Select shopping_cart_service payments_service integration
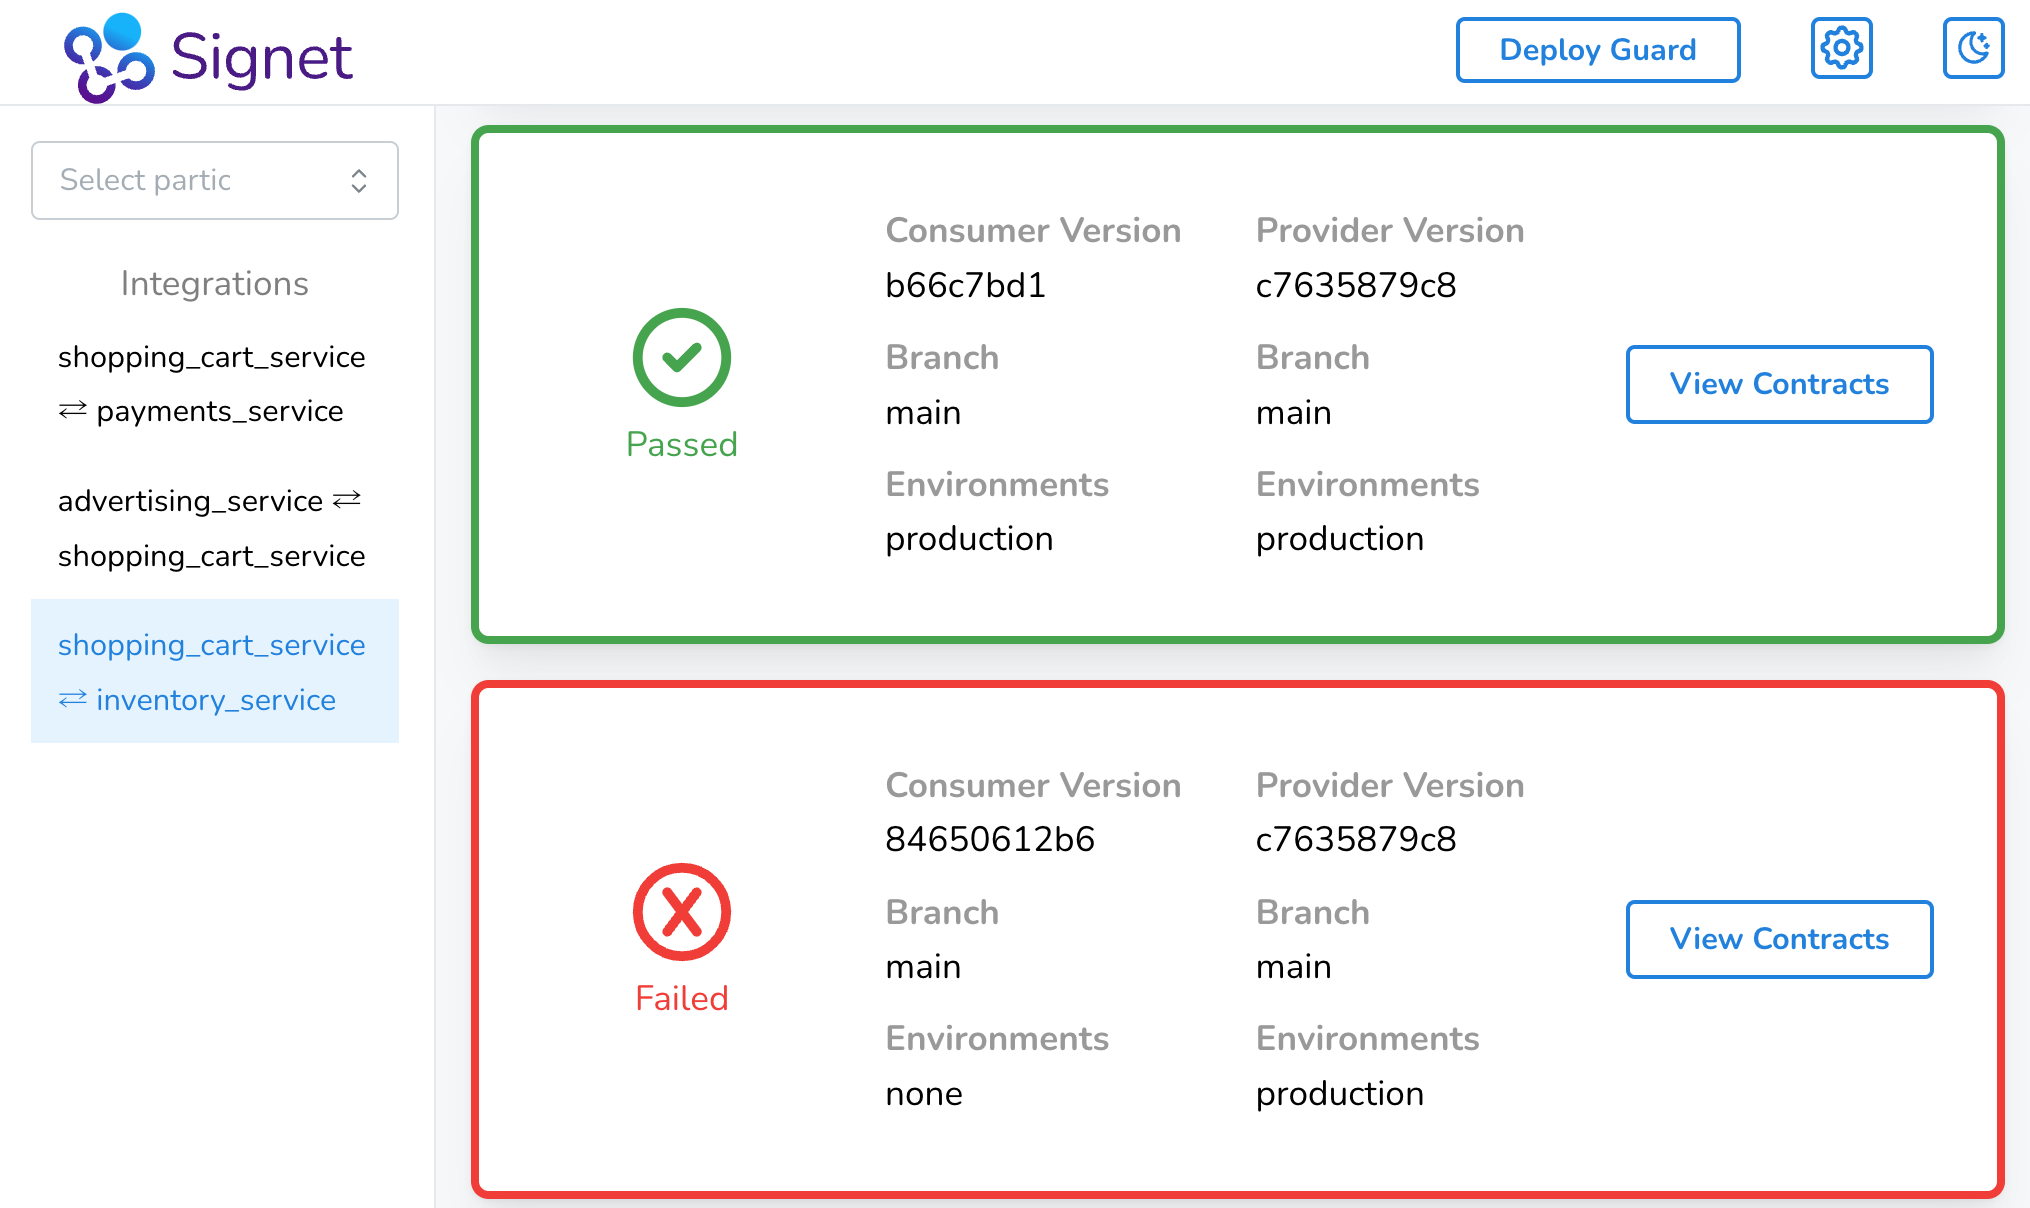The height and width of the screenshot is (1208, 2030). pyautogui.click(x=212, y=384)
